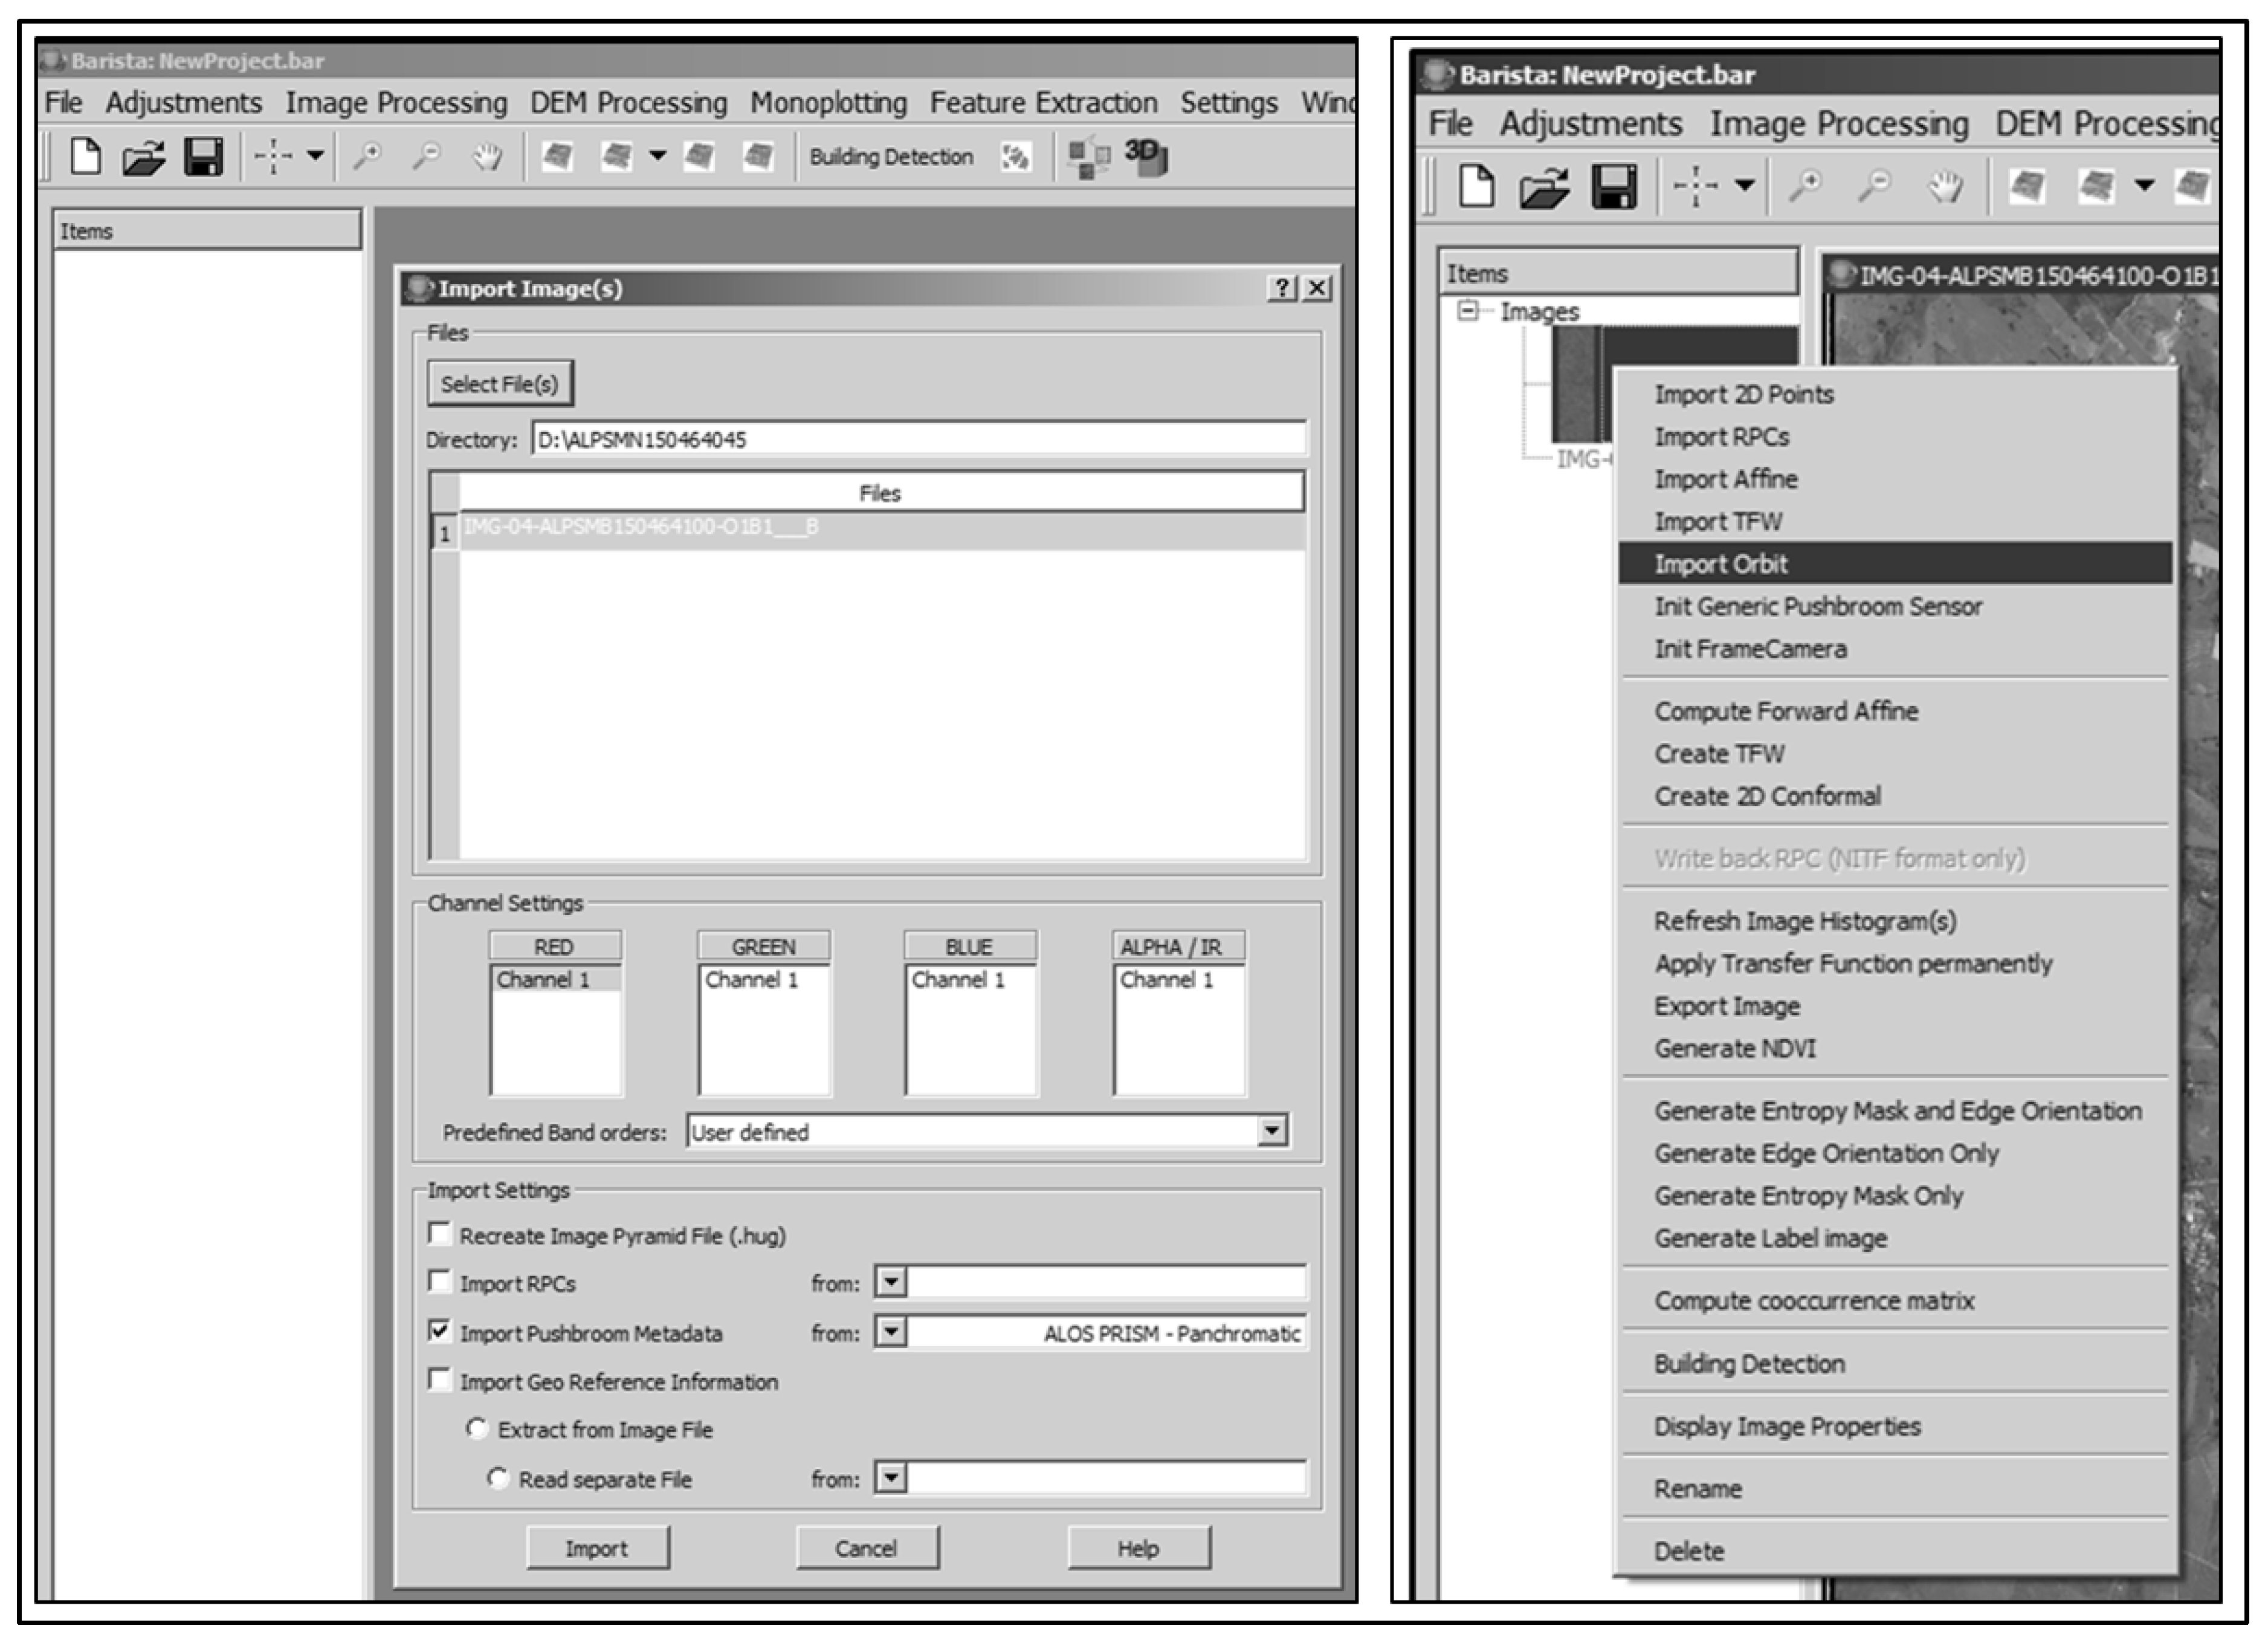Click the dialog help question mark icon
The width and height of the screenshot is (2268, 1646).
1282,289
